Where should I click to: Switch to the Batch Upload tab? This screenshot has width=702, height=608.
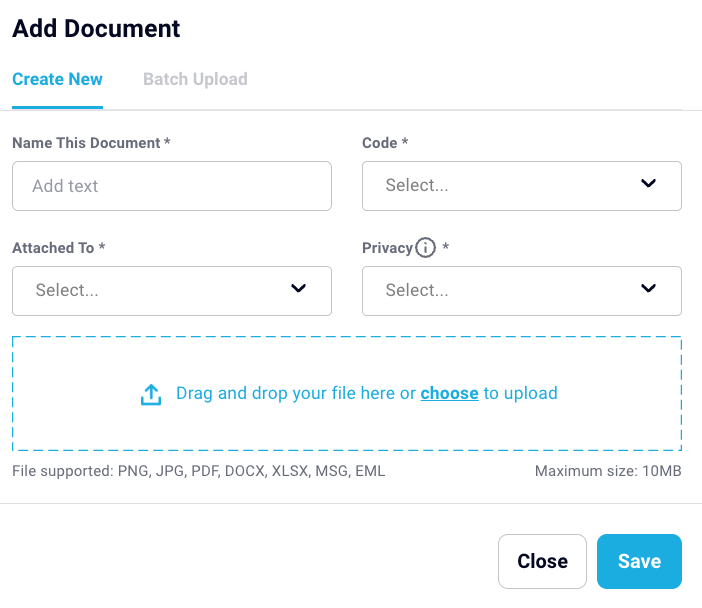click(x=195, y=79)
